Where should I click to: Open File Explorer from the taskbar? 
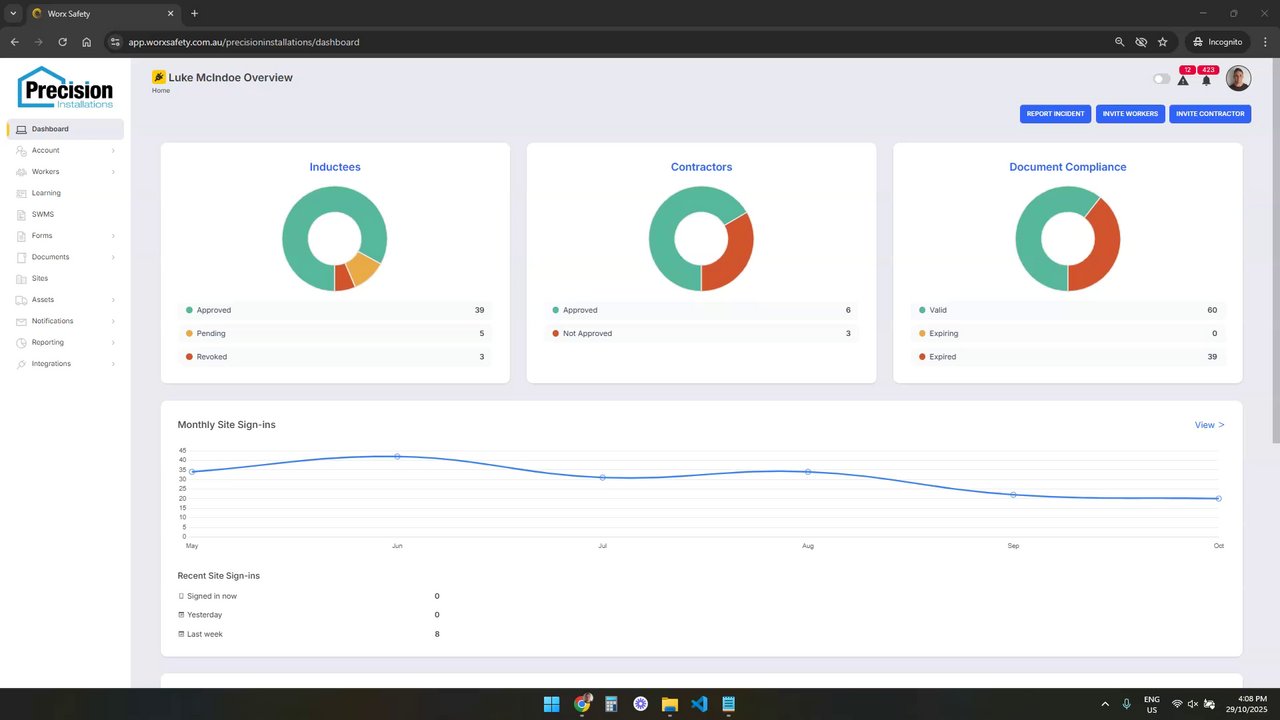point(670,704)
